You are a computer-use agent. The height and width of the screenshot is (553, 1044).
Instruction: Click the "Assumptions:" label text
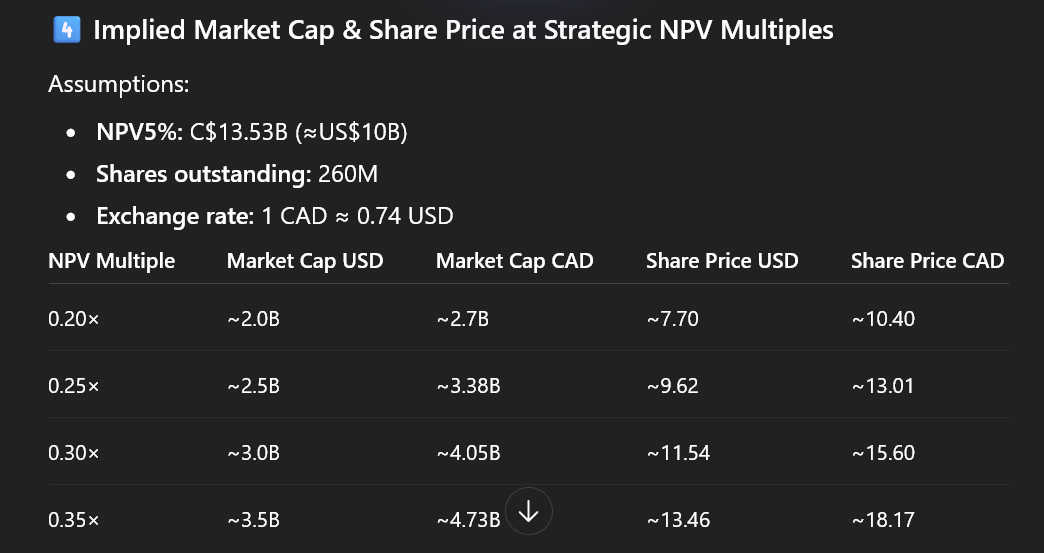pyautogui.click(x=118, y=84)
